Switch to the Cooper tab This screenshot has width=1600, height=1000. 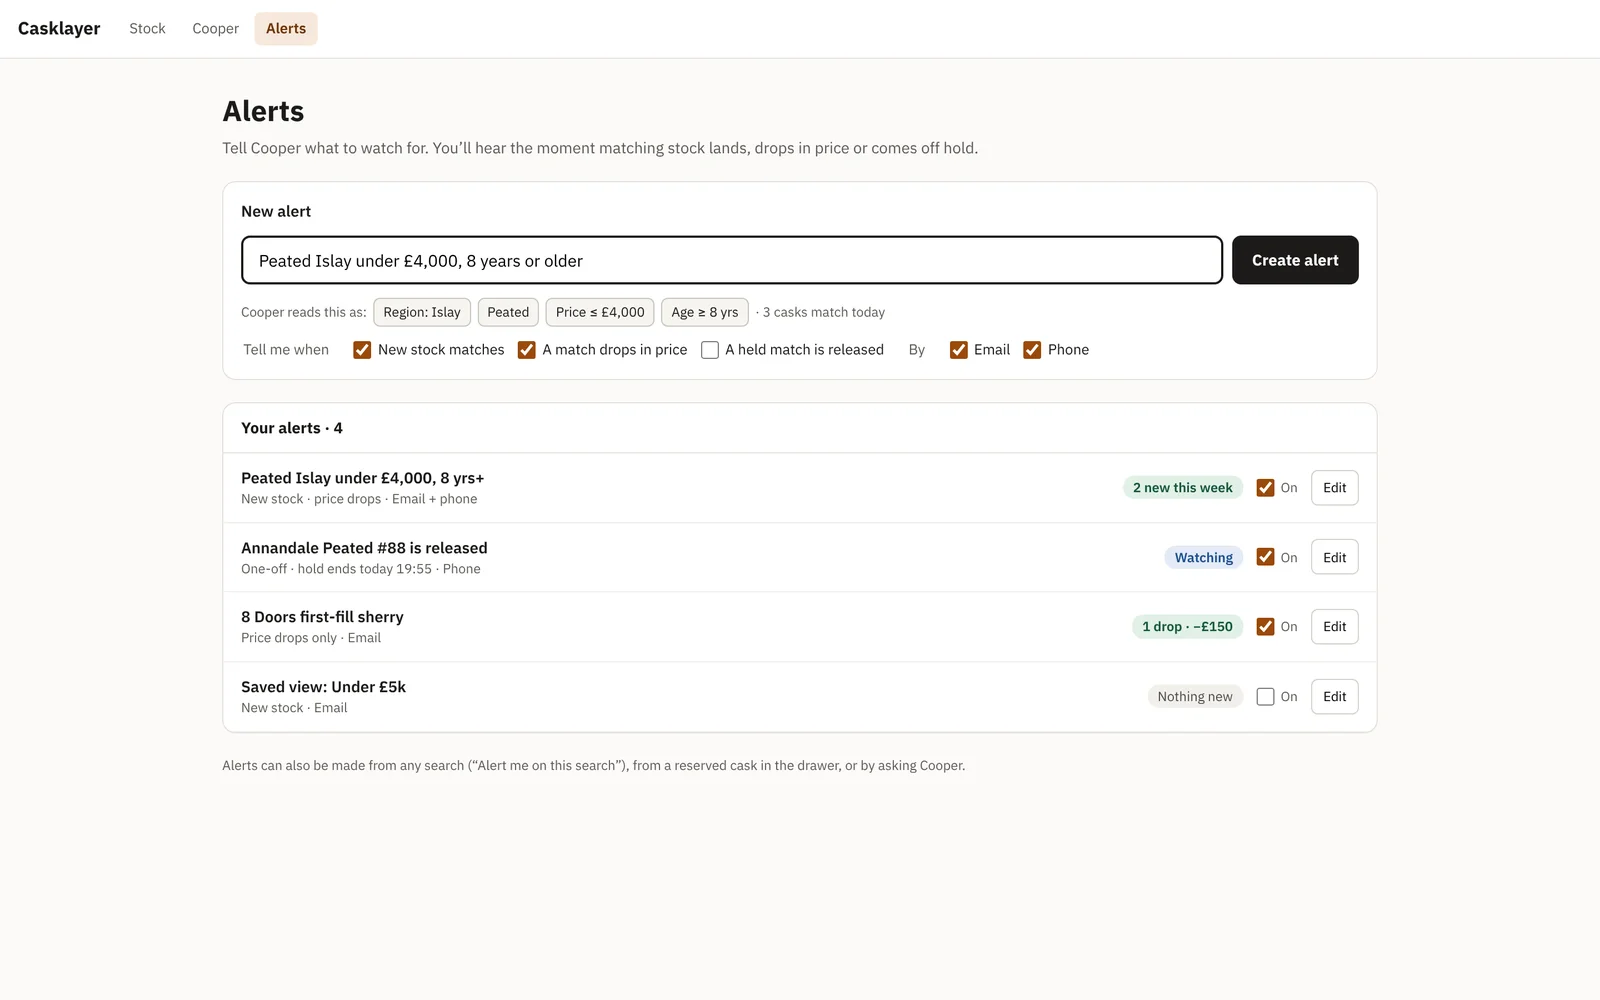click(x=215, y=29)
